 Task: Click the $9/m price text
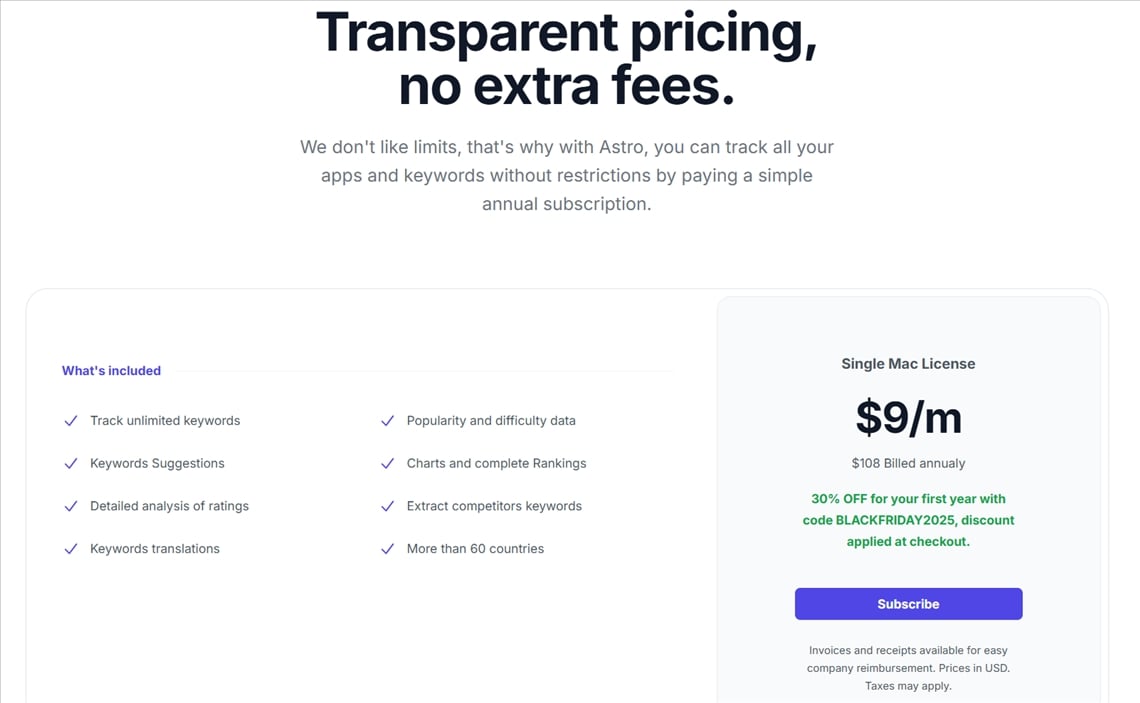(908, 417)
